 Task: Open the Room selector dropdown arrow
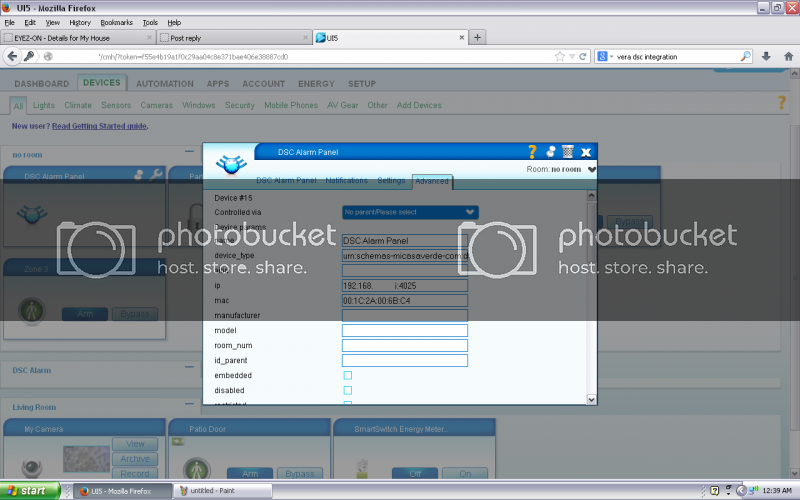point(591,169)
